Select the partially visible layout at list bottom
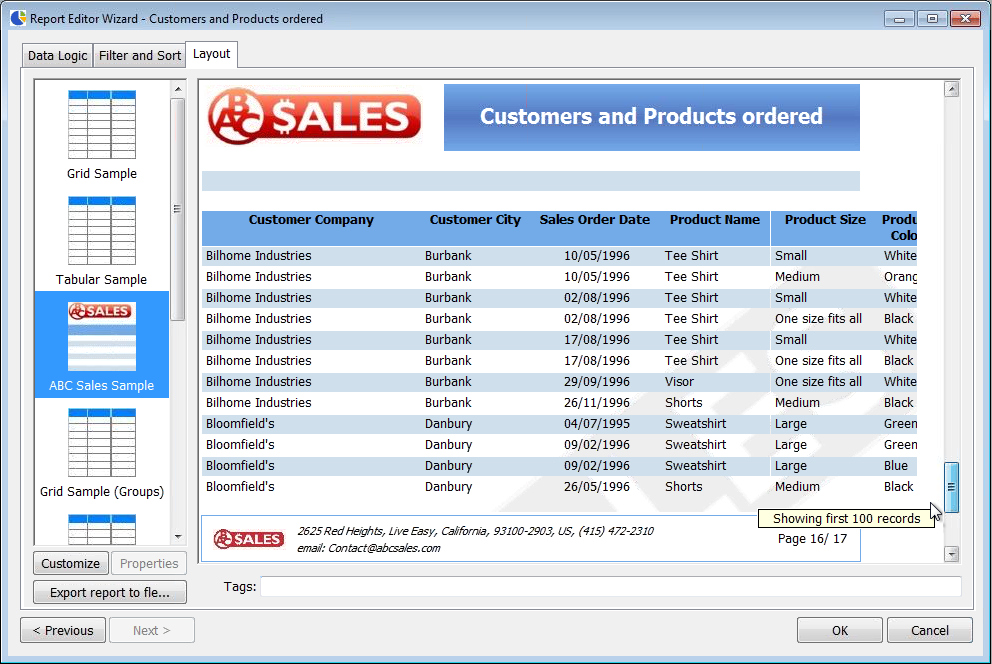The height and width of the screenshot is (664, 992). 101,528
